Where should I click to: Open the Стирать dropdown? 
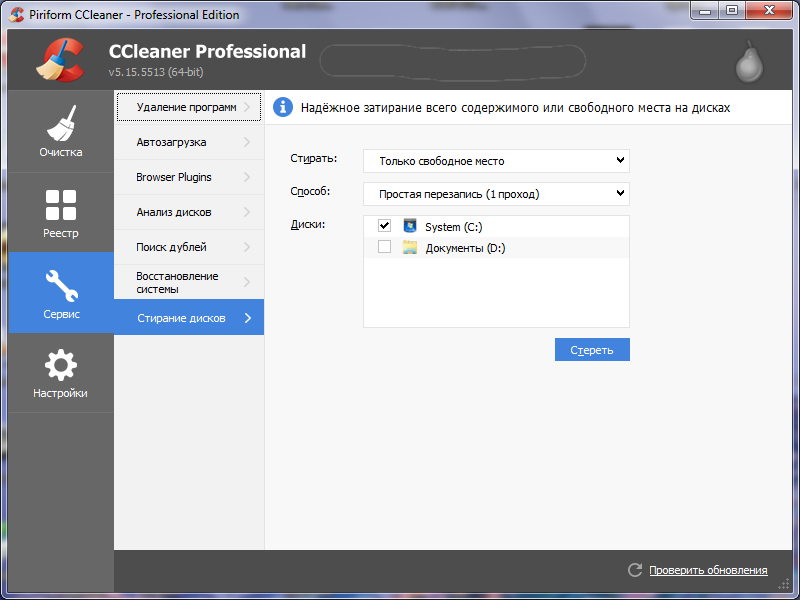click(496, 161)
